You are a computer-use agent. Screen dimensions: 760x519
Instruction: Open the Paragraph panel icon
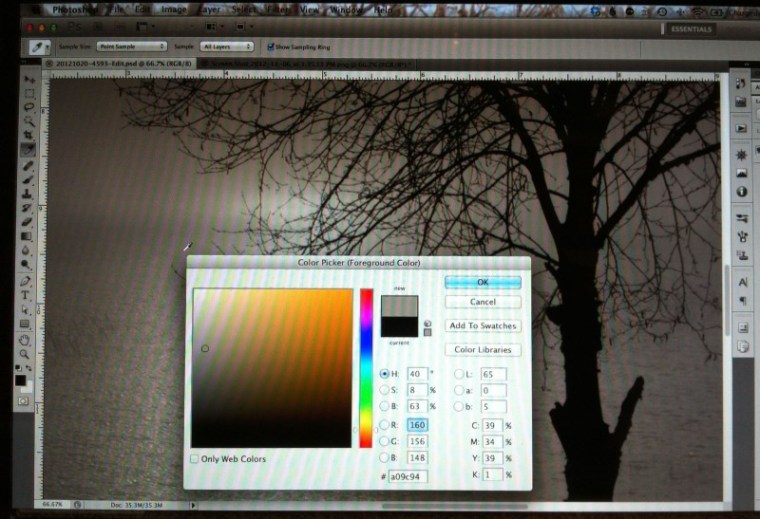click(743, 301)
